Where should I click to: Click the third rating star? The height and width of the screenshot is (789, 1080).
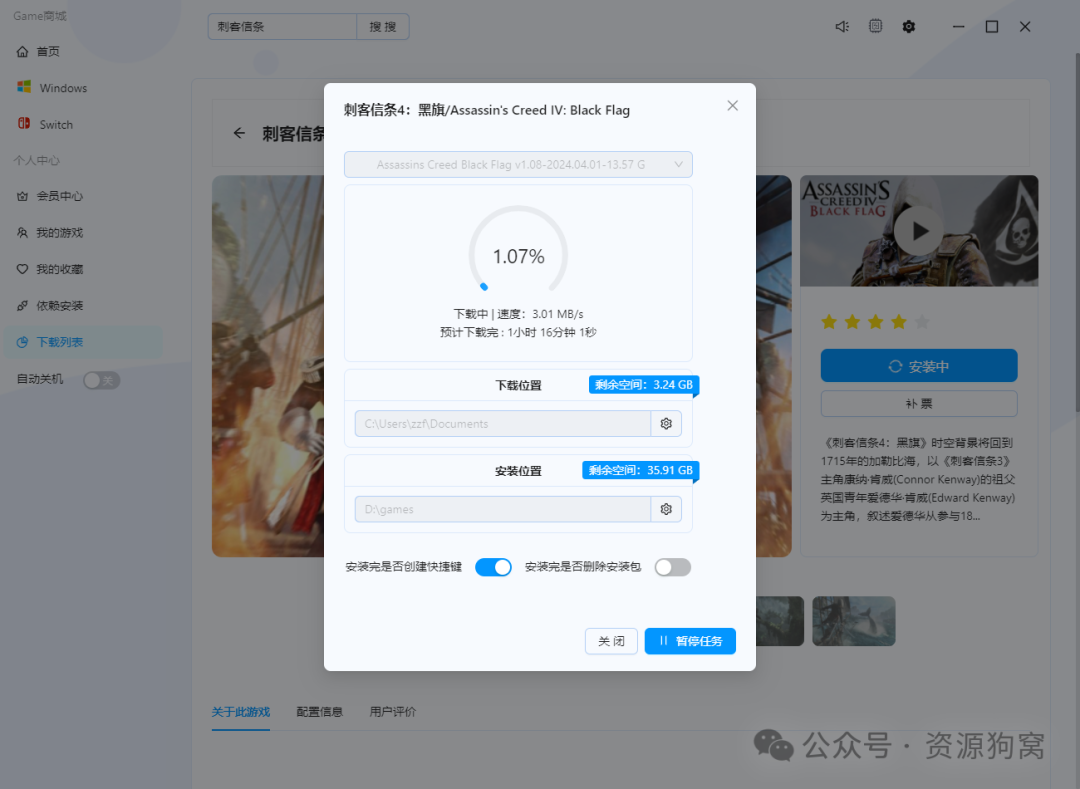(875, 322)
